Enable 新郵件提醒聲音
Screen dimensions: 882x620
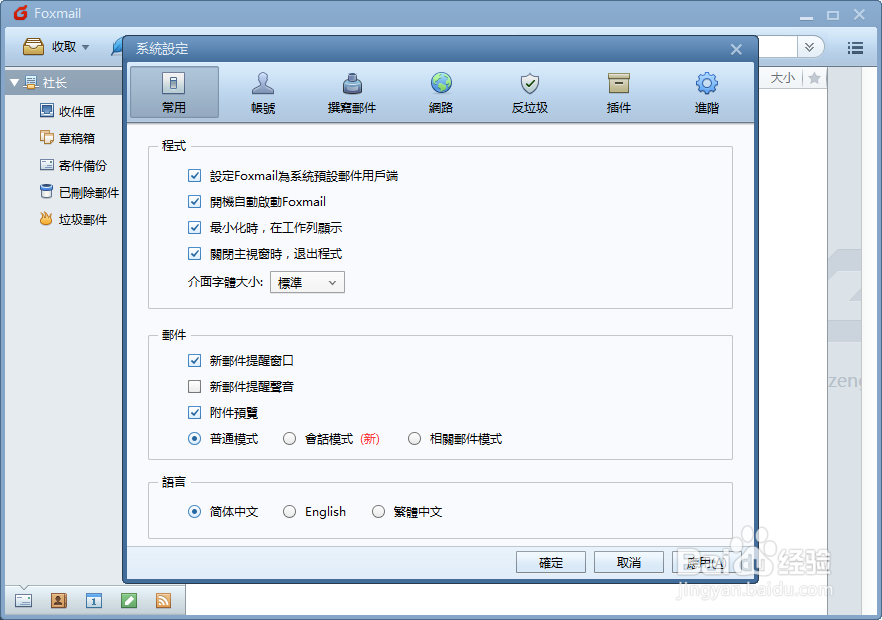194,386
